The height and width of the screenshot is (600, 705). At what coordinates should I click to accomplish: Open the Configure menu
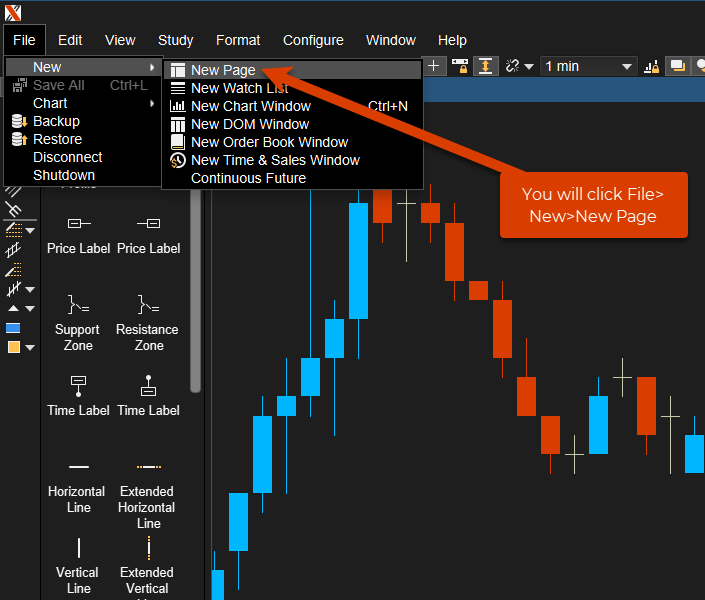[x=313, y=40]
